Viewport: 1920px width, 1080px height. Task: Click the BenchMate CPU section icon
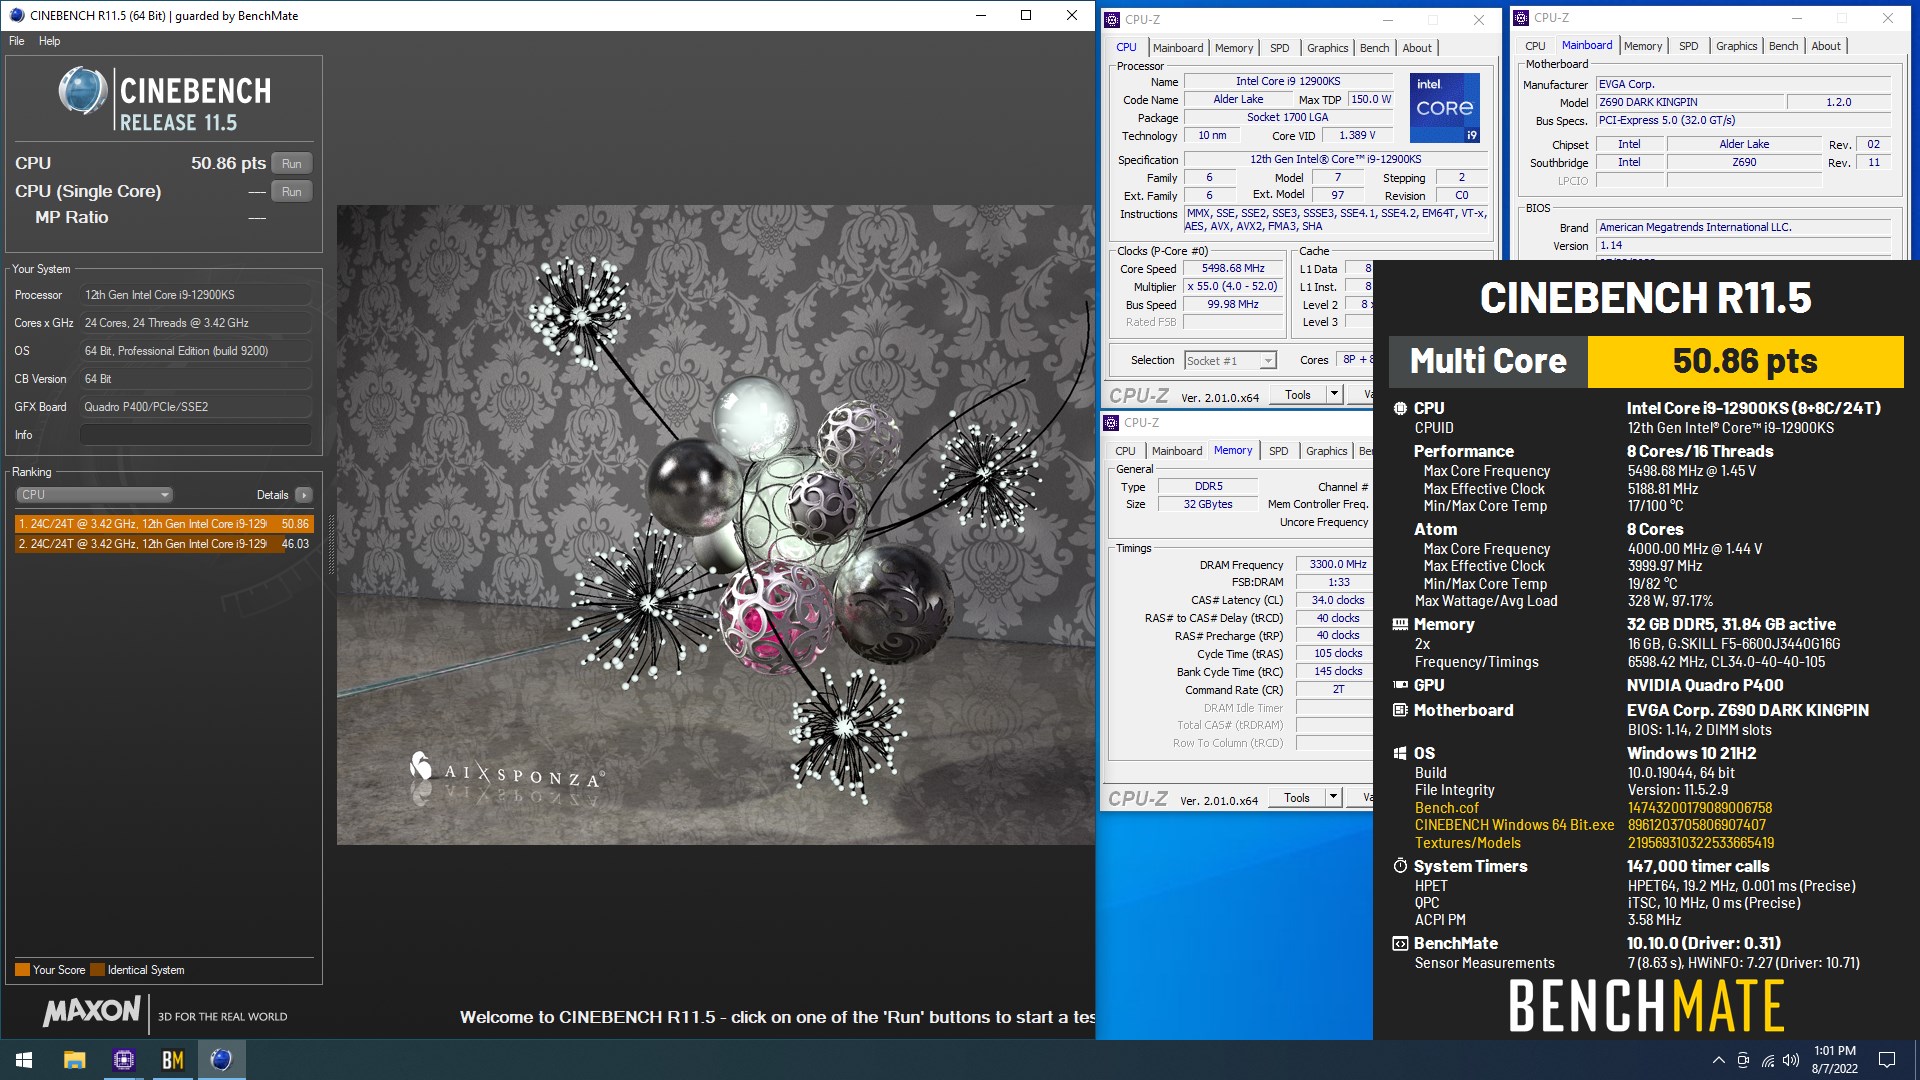click(x=1400, y=408)
